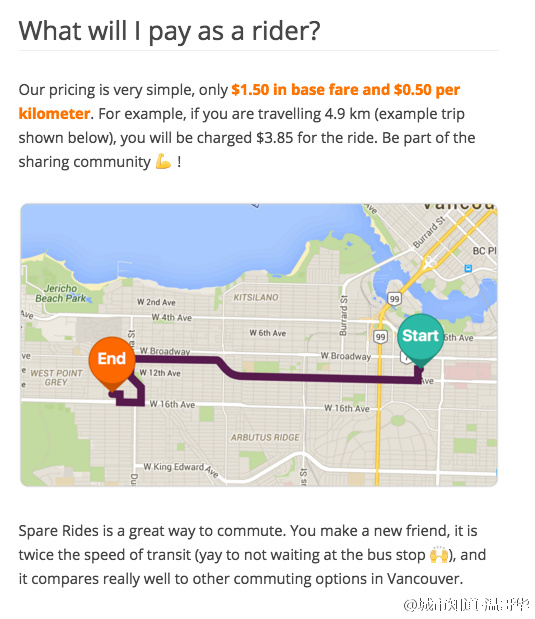This screenshot has height=619, width=535.
Task: Click the green Start map pin
Action: 420,340
